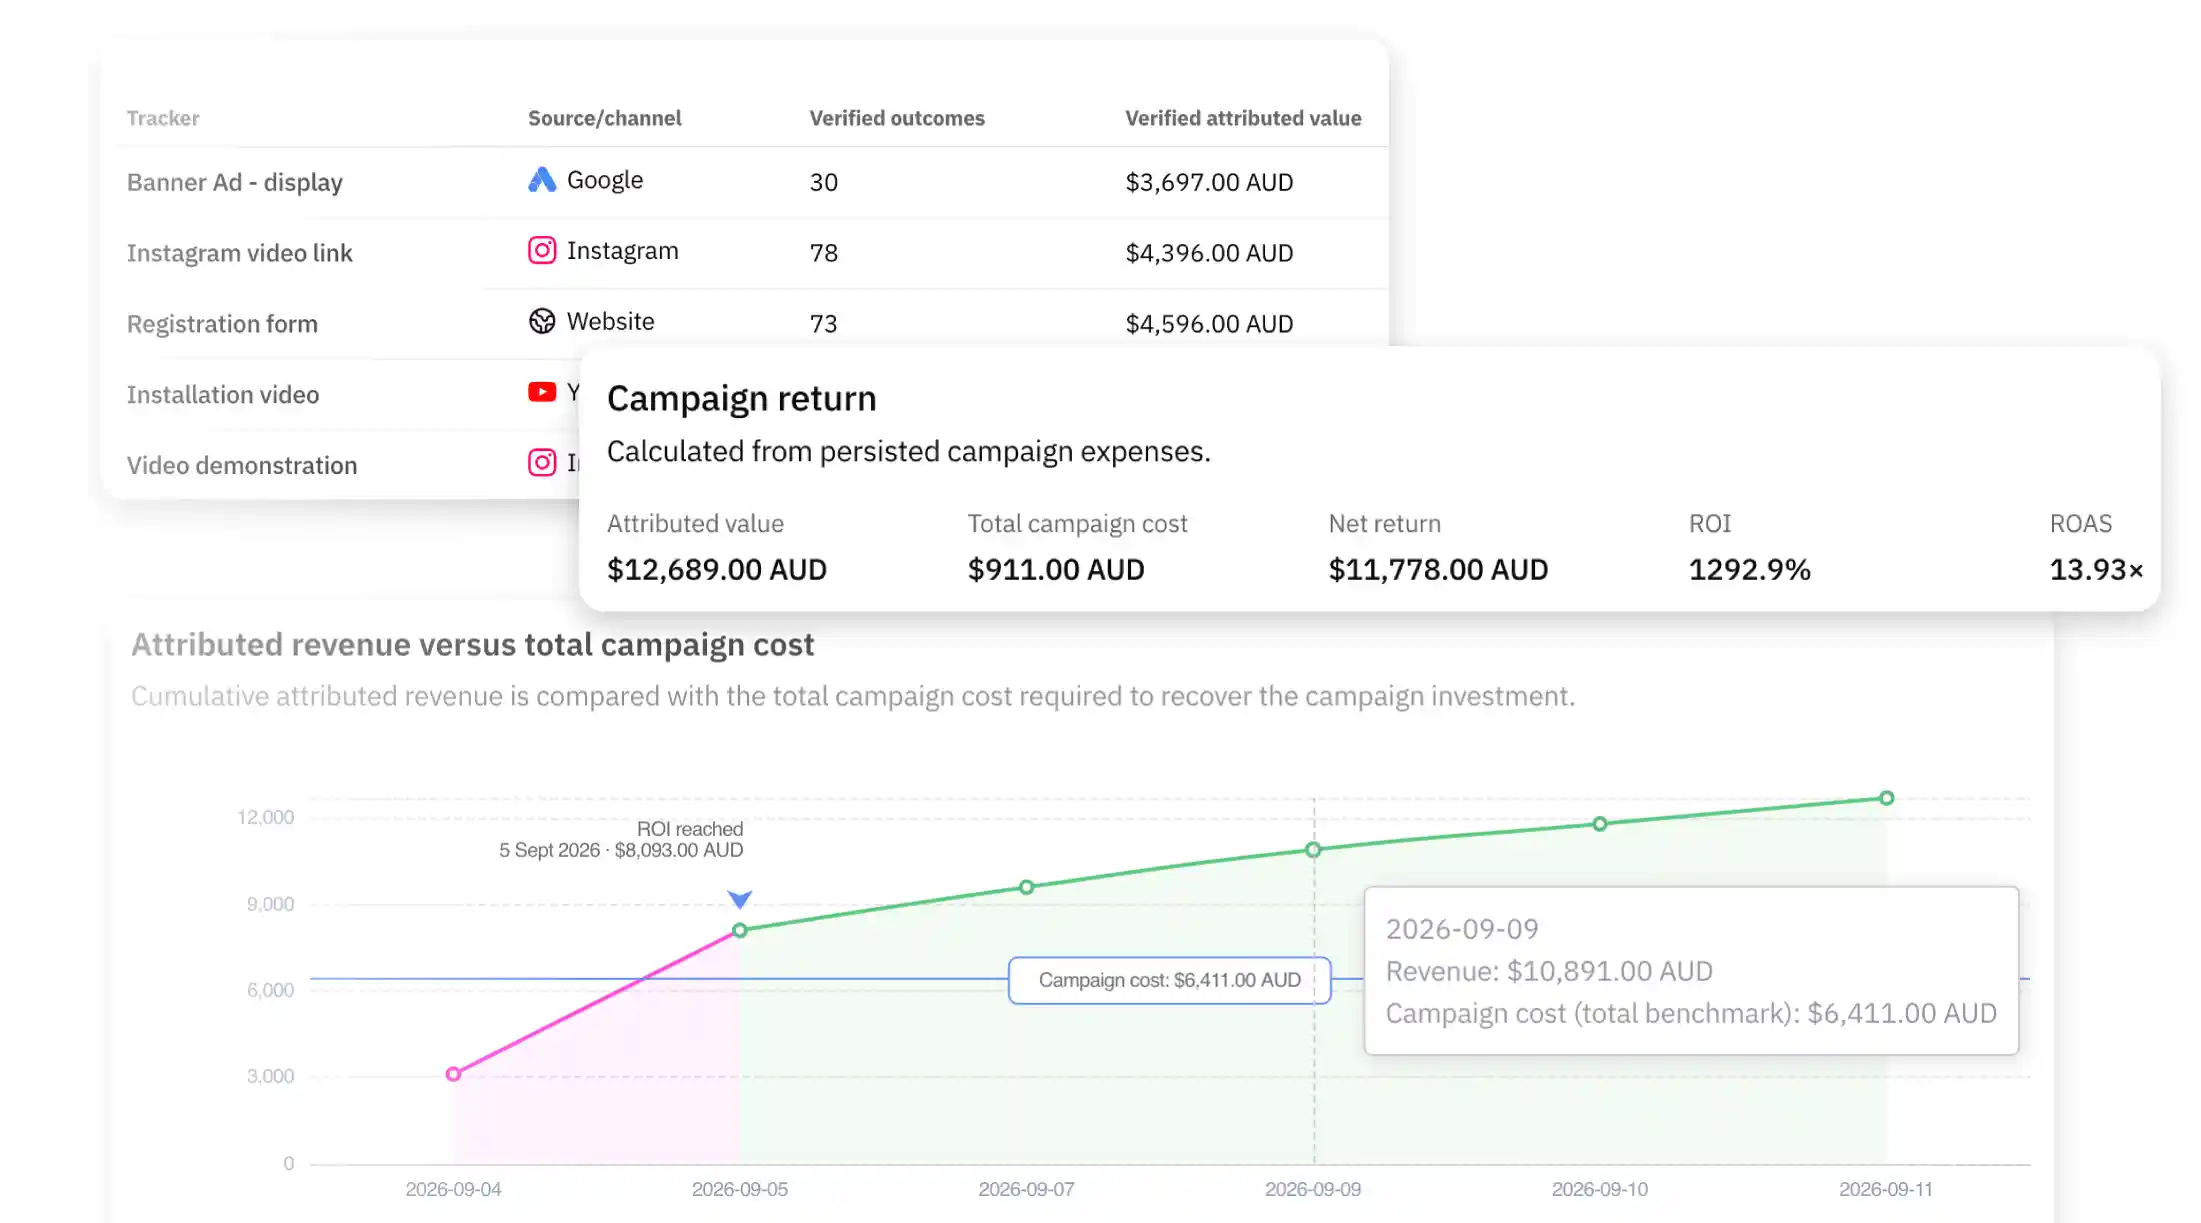Open the Registration form tracker
The width and height of the screenshot is (2201, 1223).
coord(222,324)
